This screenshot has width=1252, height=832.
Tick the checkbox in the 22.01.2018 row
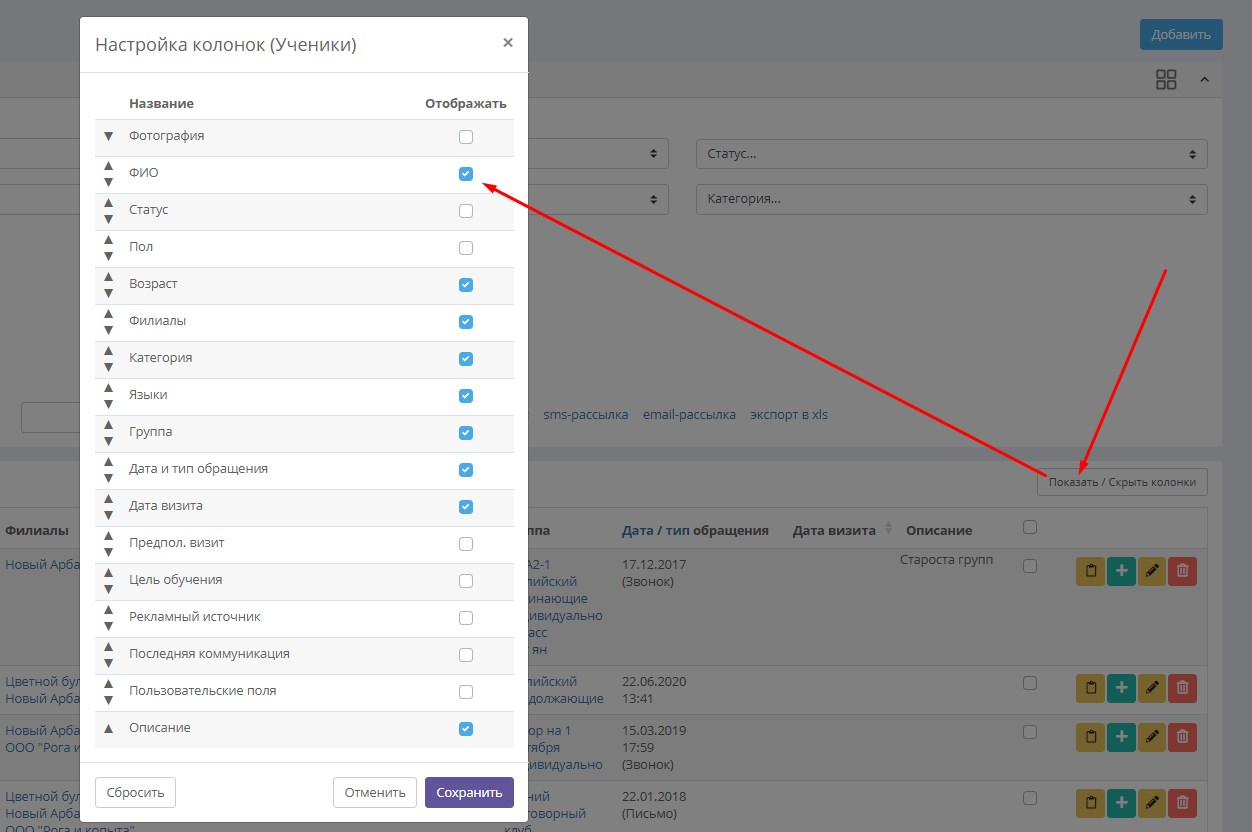(1030, 797)
